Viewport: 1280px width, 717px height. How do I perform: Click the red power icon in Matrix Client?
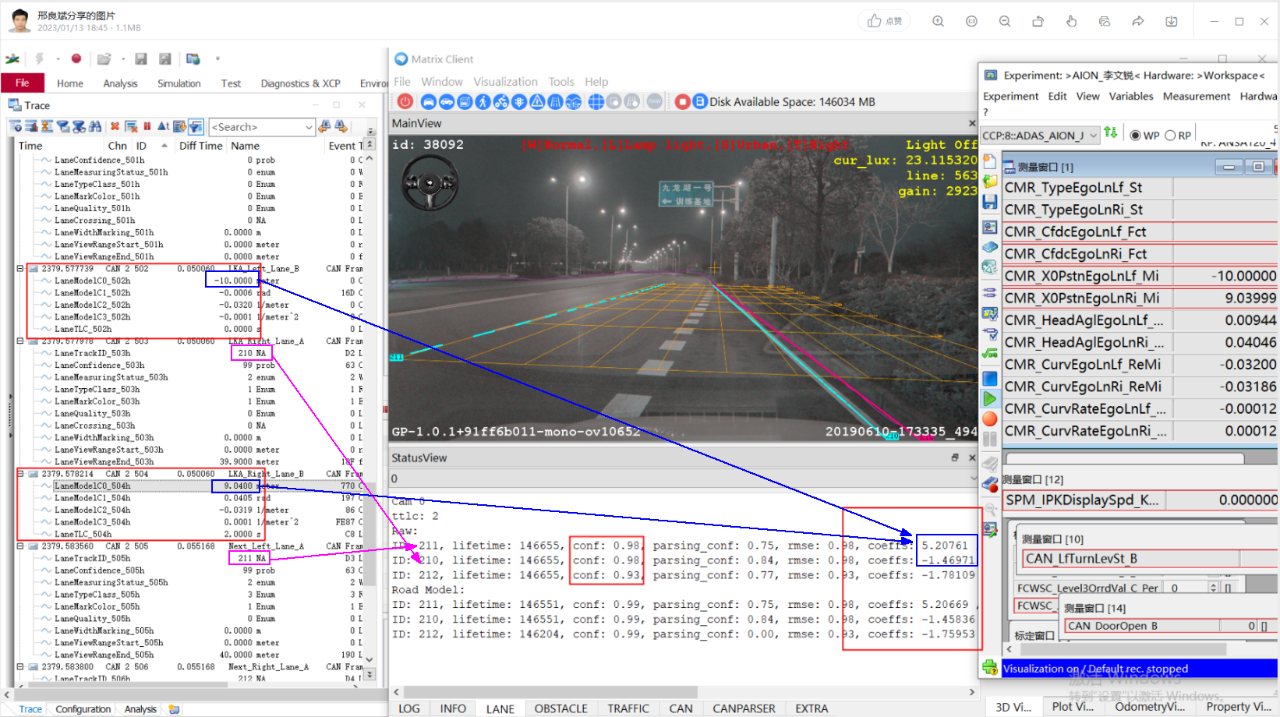pyautogui.click(x=405, y=101)
